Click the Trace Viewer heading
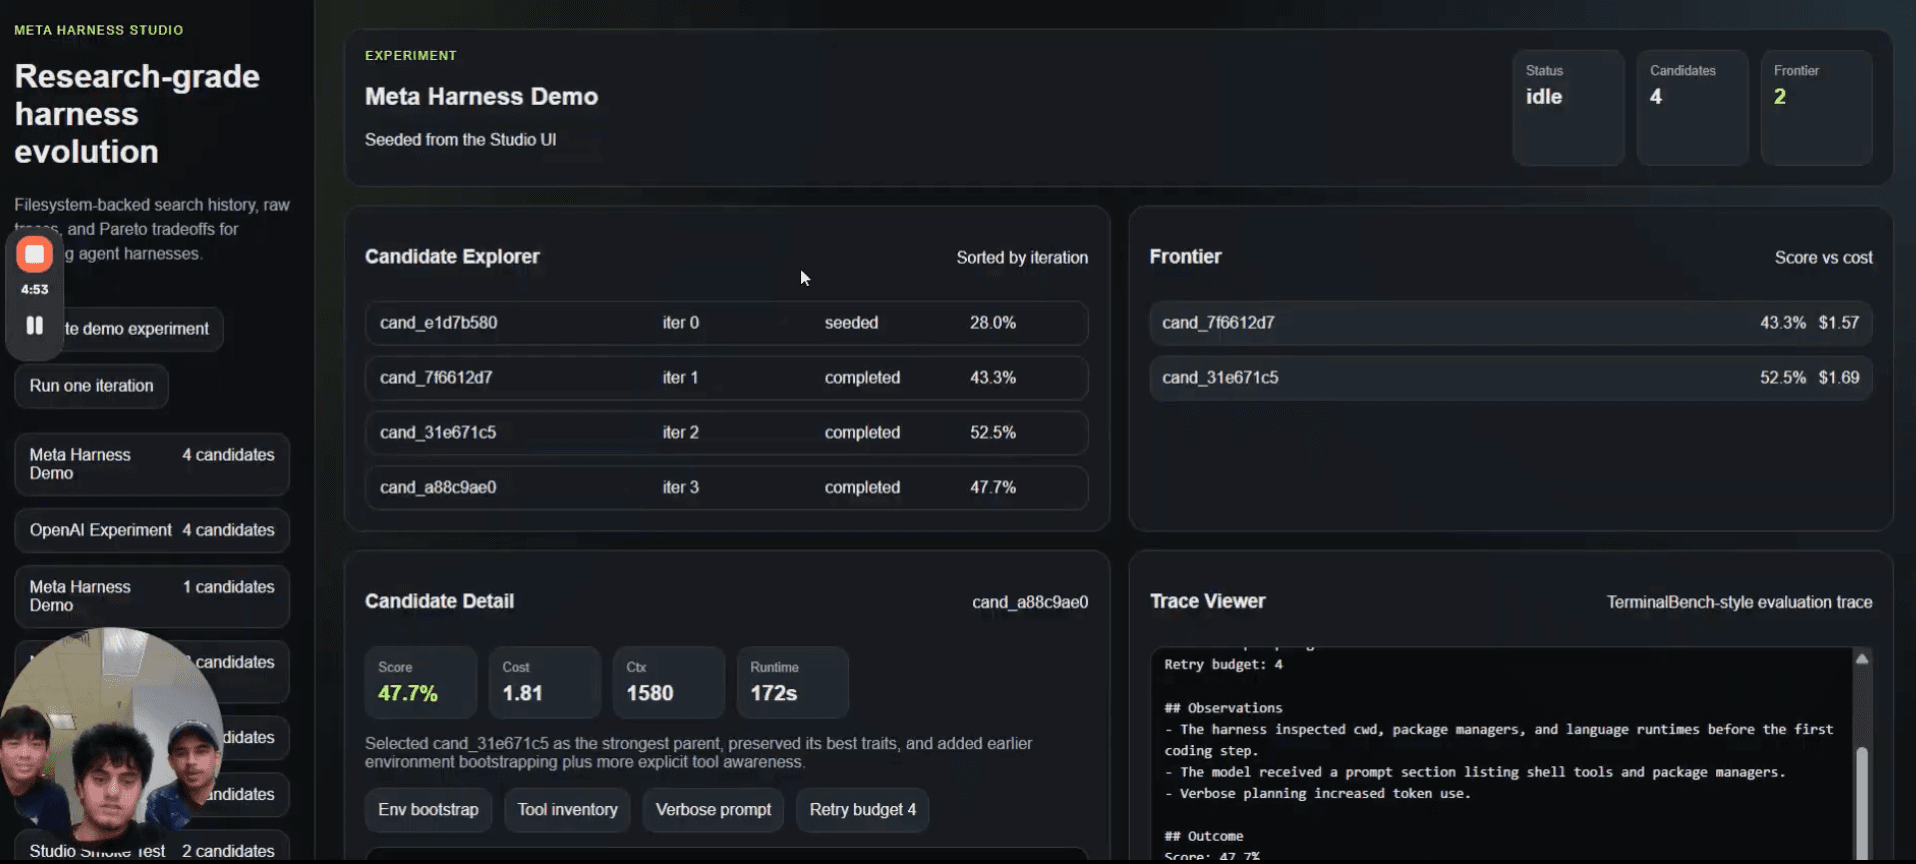The height and width of the screenshot is (864, 1916). tap(1207, 601)
